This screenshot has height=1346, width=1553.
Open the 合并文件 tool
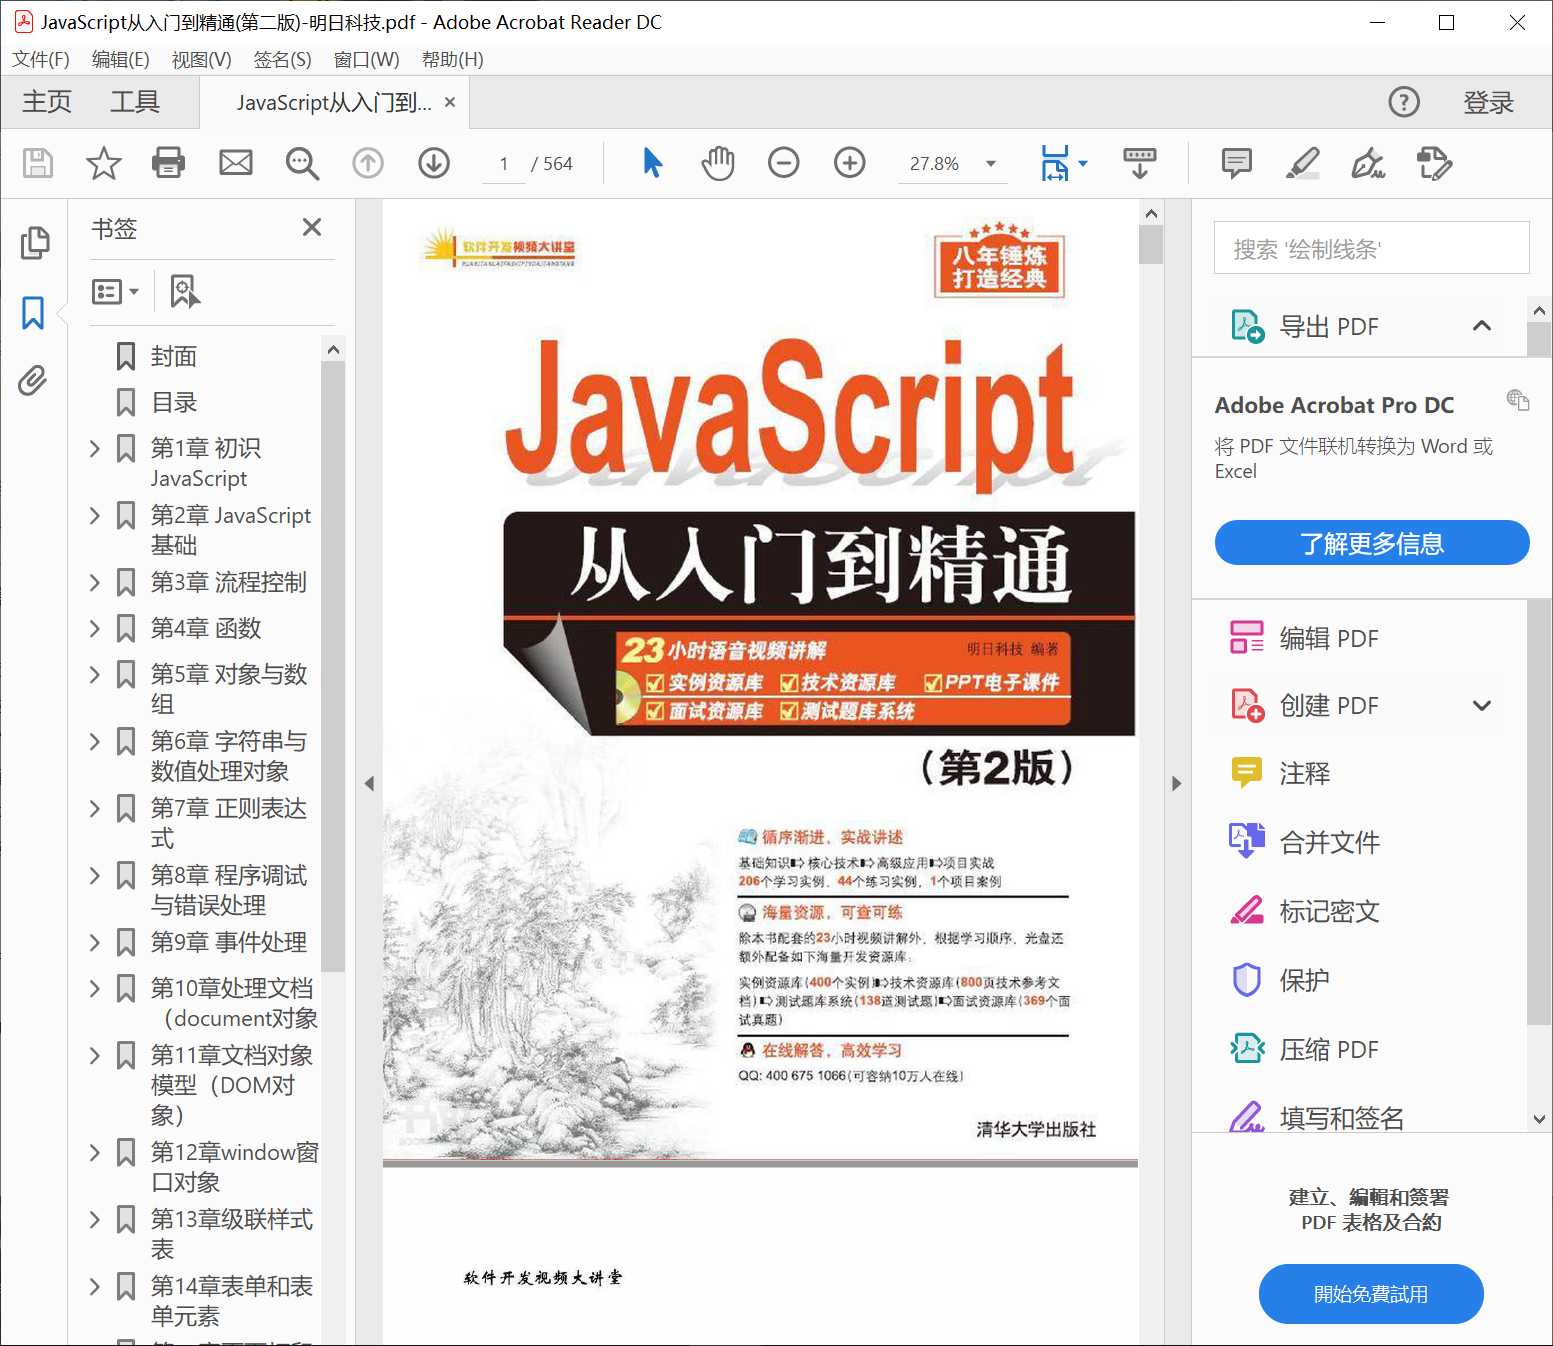click(x=1304, y=842)
